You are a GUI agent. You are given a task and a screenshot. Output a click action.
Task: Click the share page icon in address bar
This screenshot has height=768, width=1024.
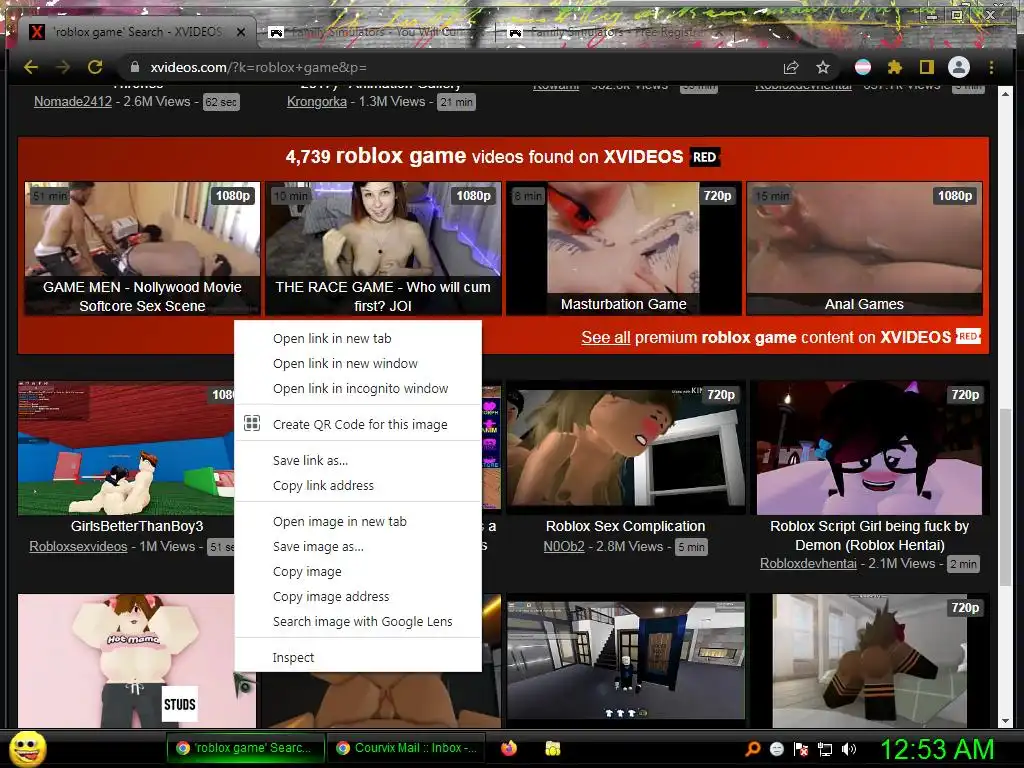click(791, 67)
